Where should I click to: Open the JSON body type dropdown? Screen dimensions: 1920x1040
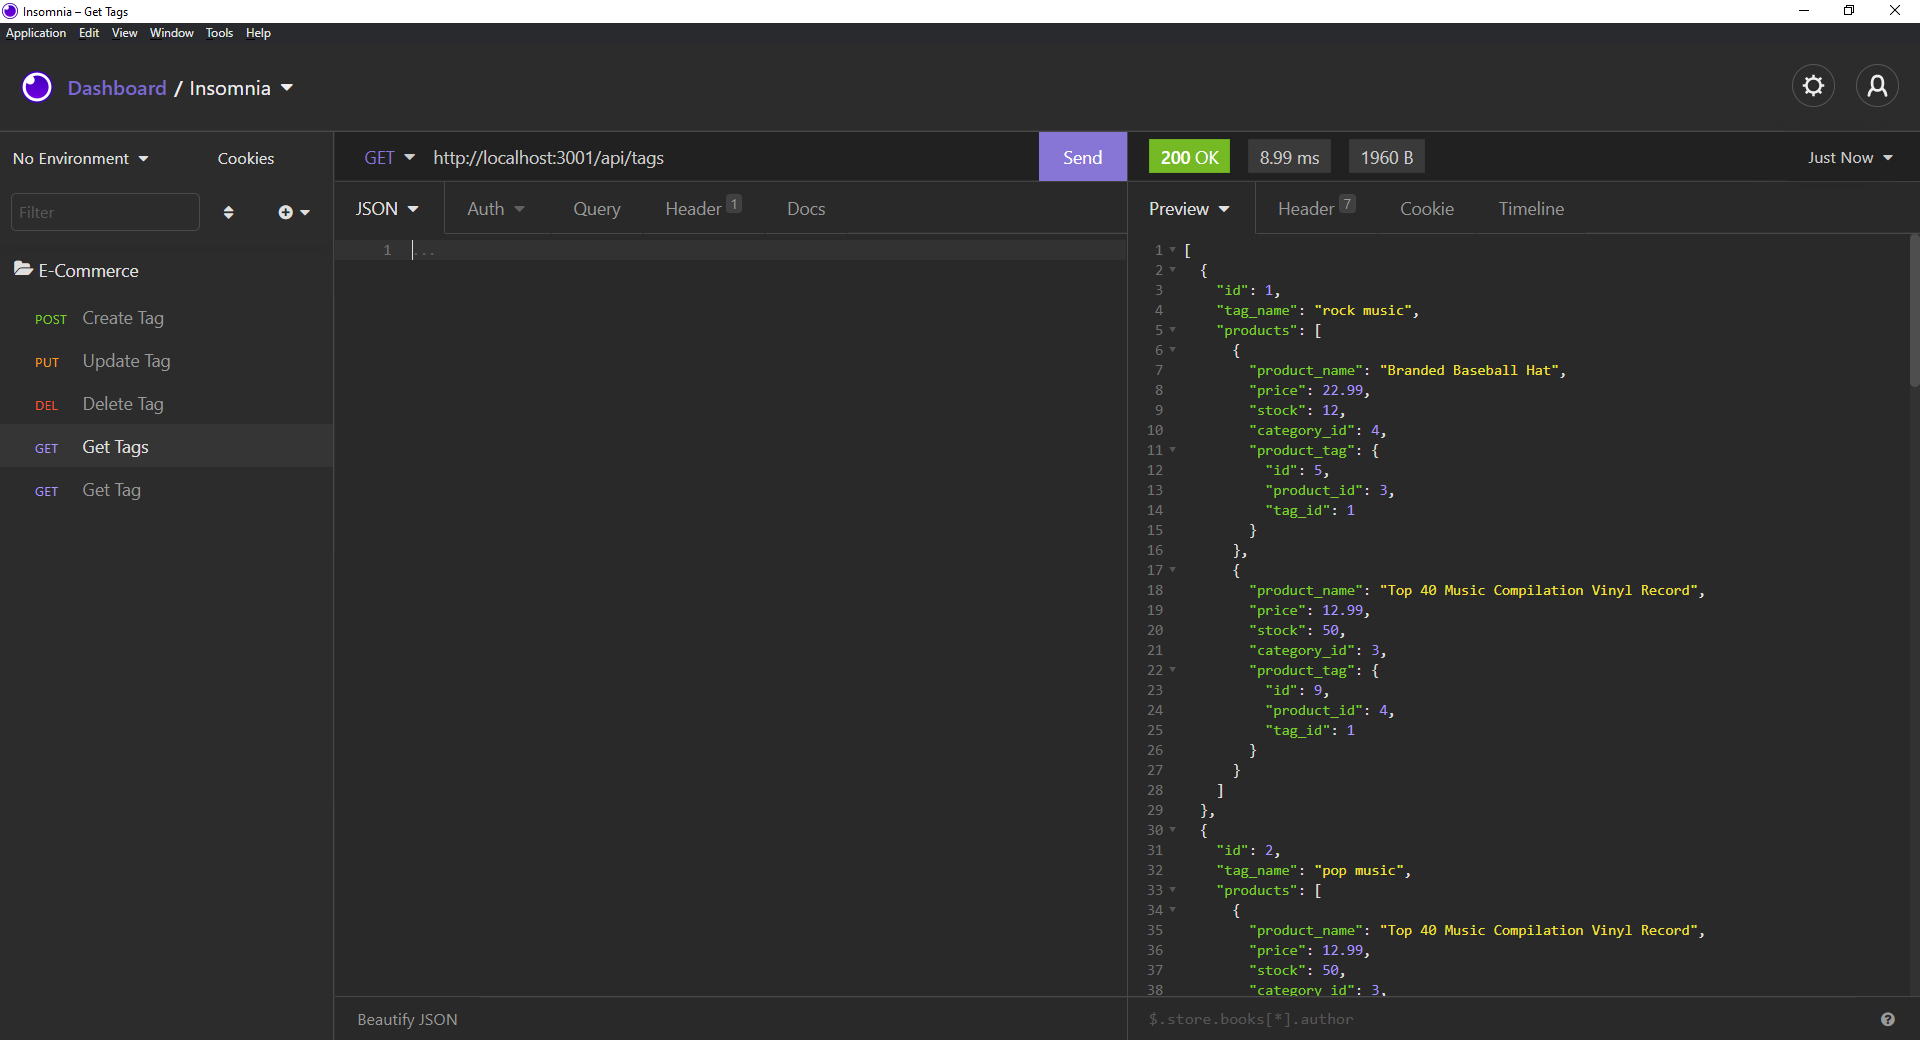pyautogui.click(x=387, y=208)
